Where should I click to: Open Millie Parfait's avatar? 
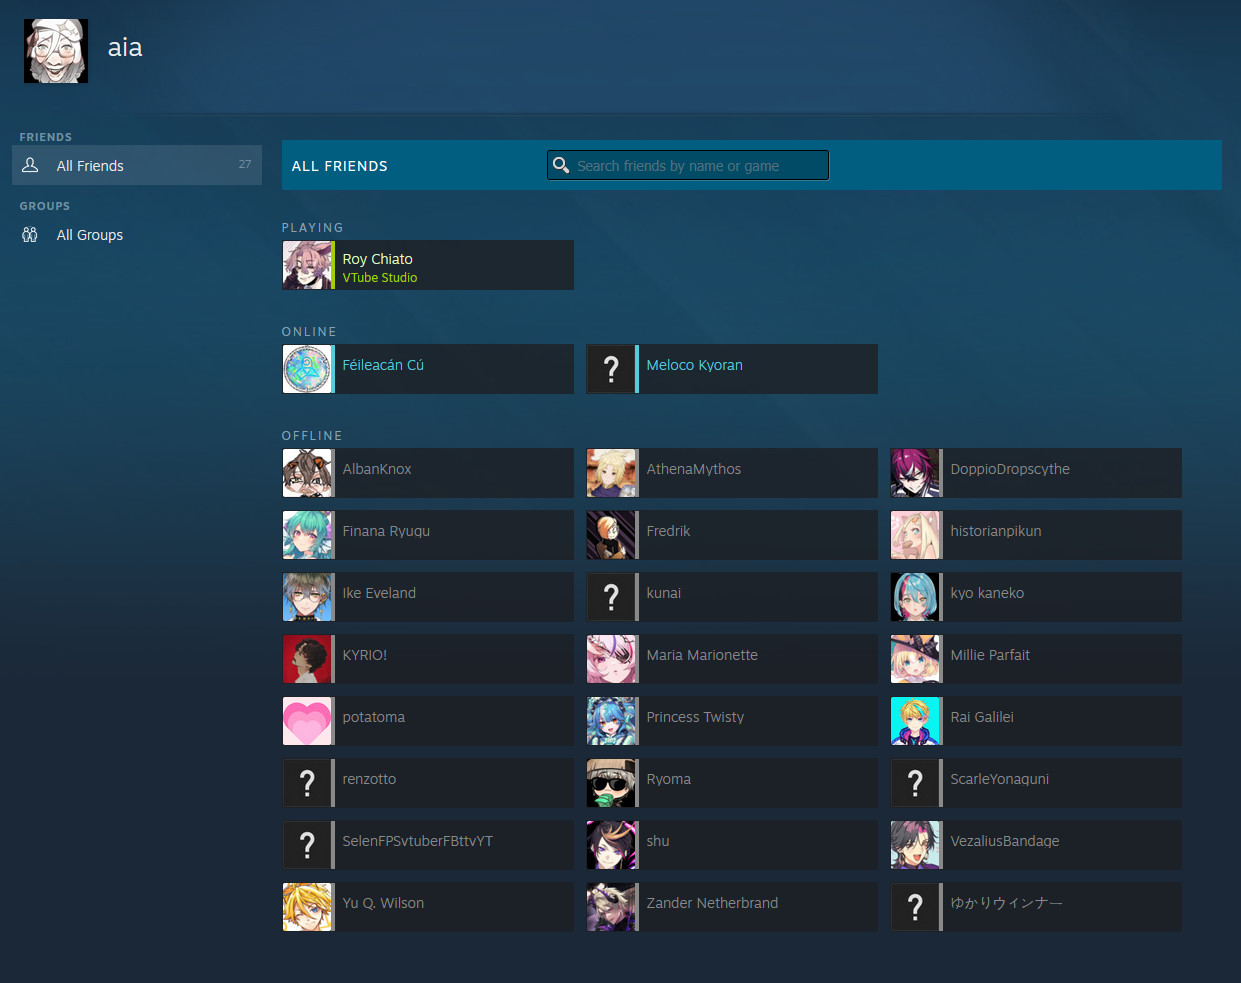click(915, 659)
